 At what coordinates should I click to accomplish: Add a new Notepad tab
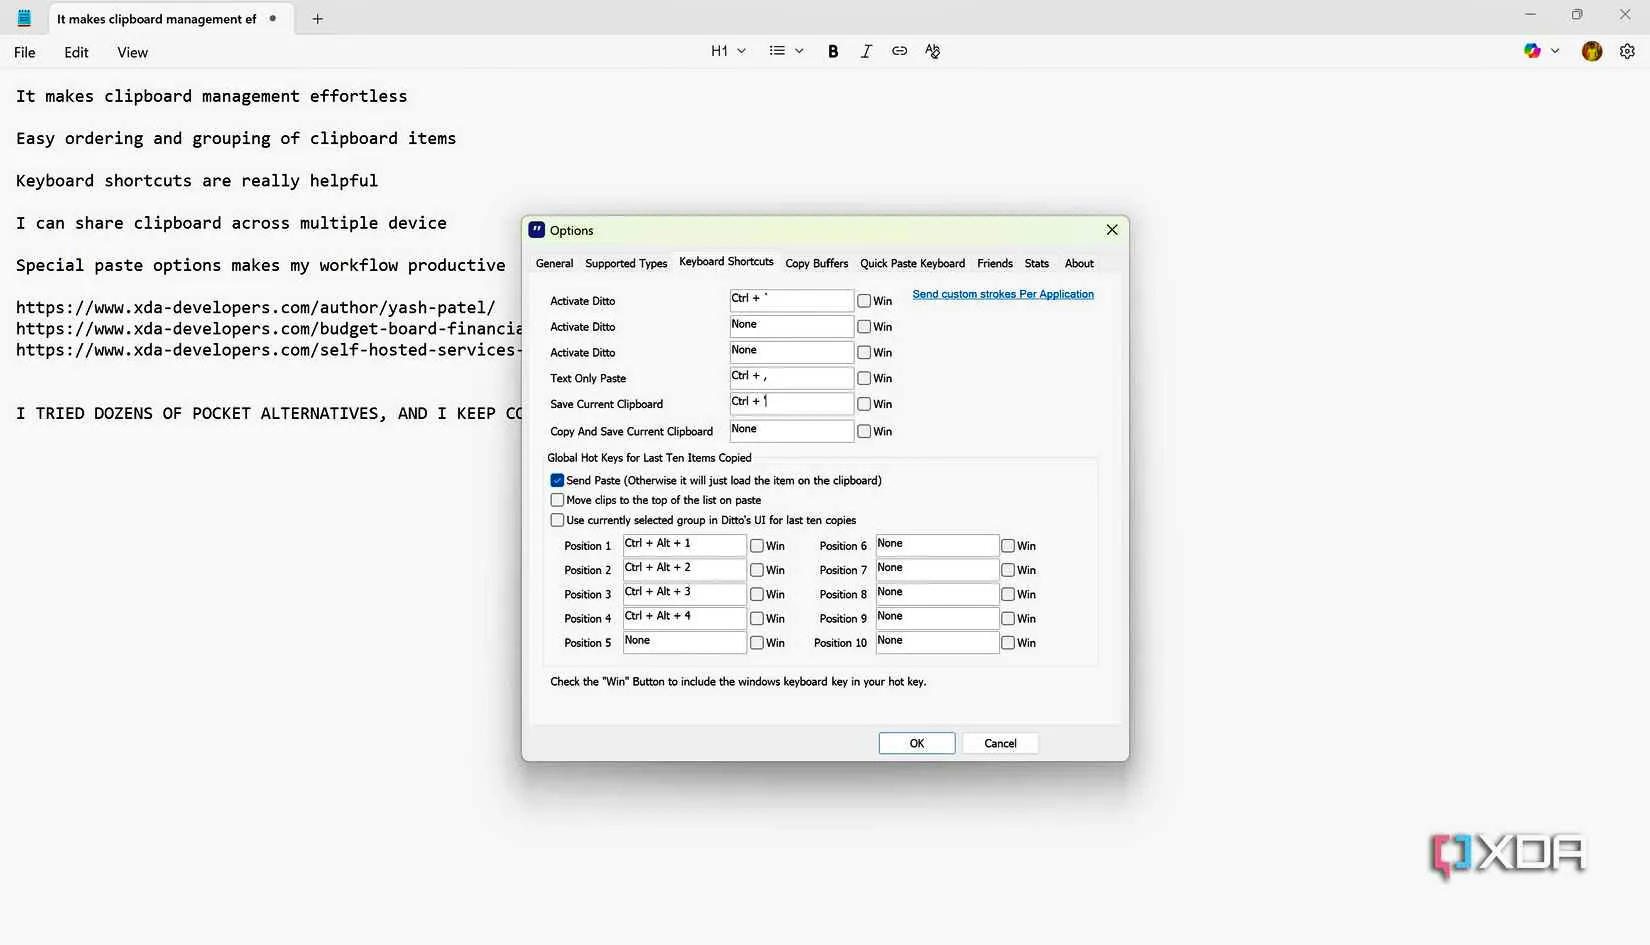pos(317,19)
